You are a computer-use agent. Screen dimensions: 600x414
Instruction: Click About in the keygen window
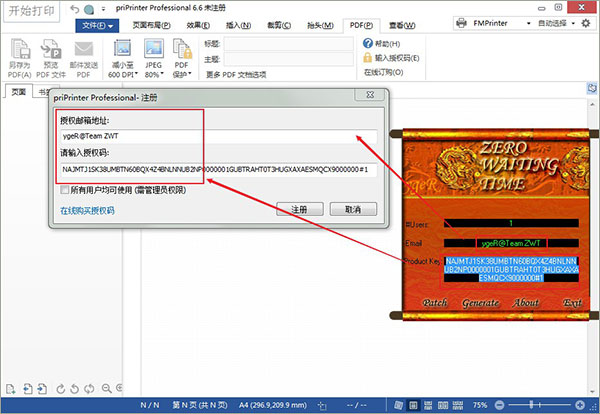(x=526, y=303)
